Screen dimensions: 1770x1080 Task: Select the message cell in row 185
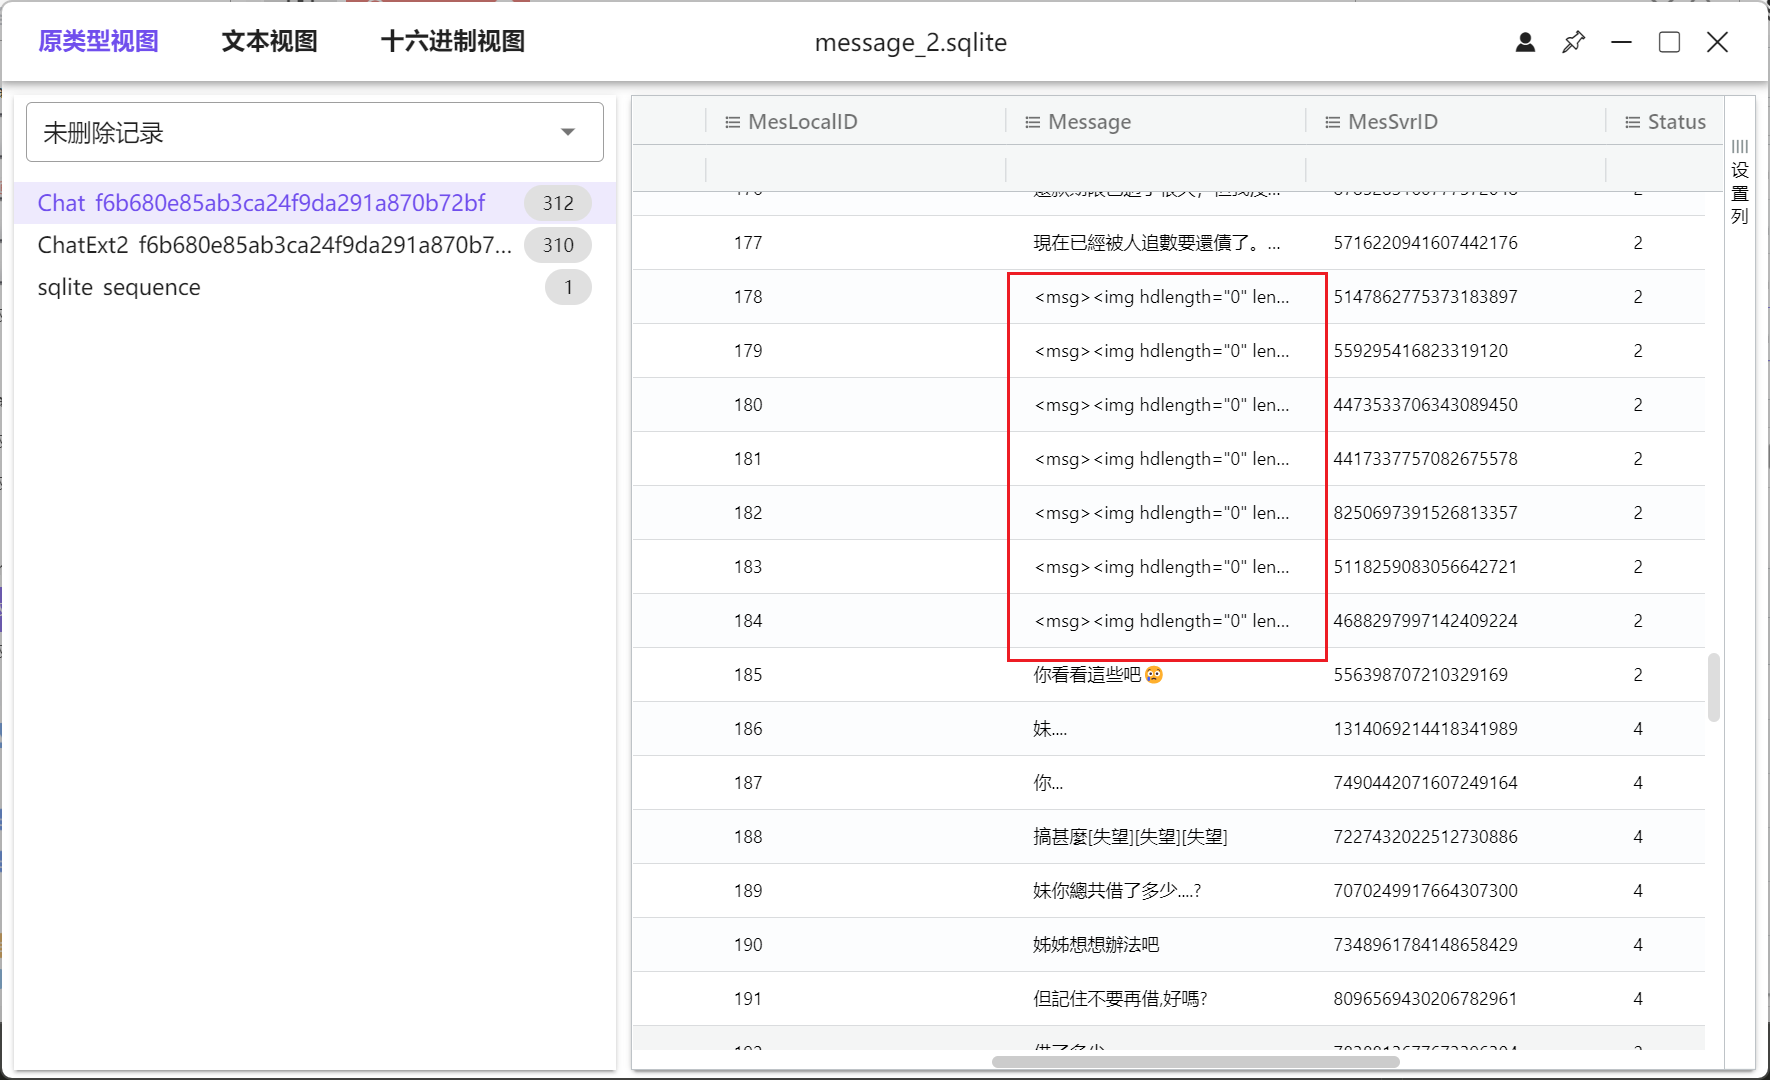coord(1154,675)
